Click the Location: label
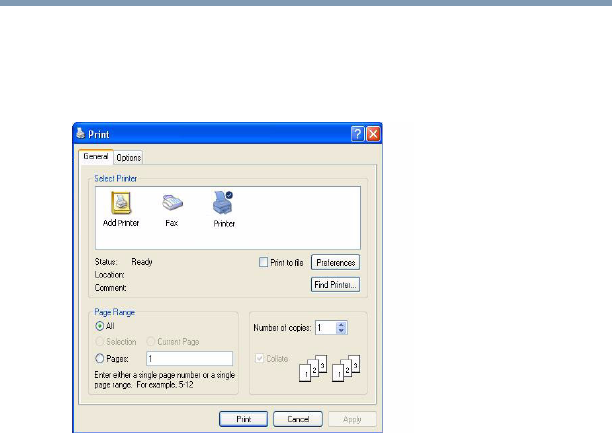 pyautogui.click(x=109, y=275)
